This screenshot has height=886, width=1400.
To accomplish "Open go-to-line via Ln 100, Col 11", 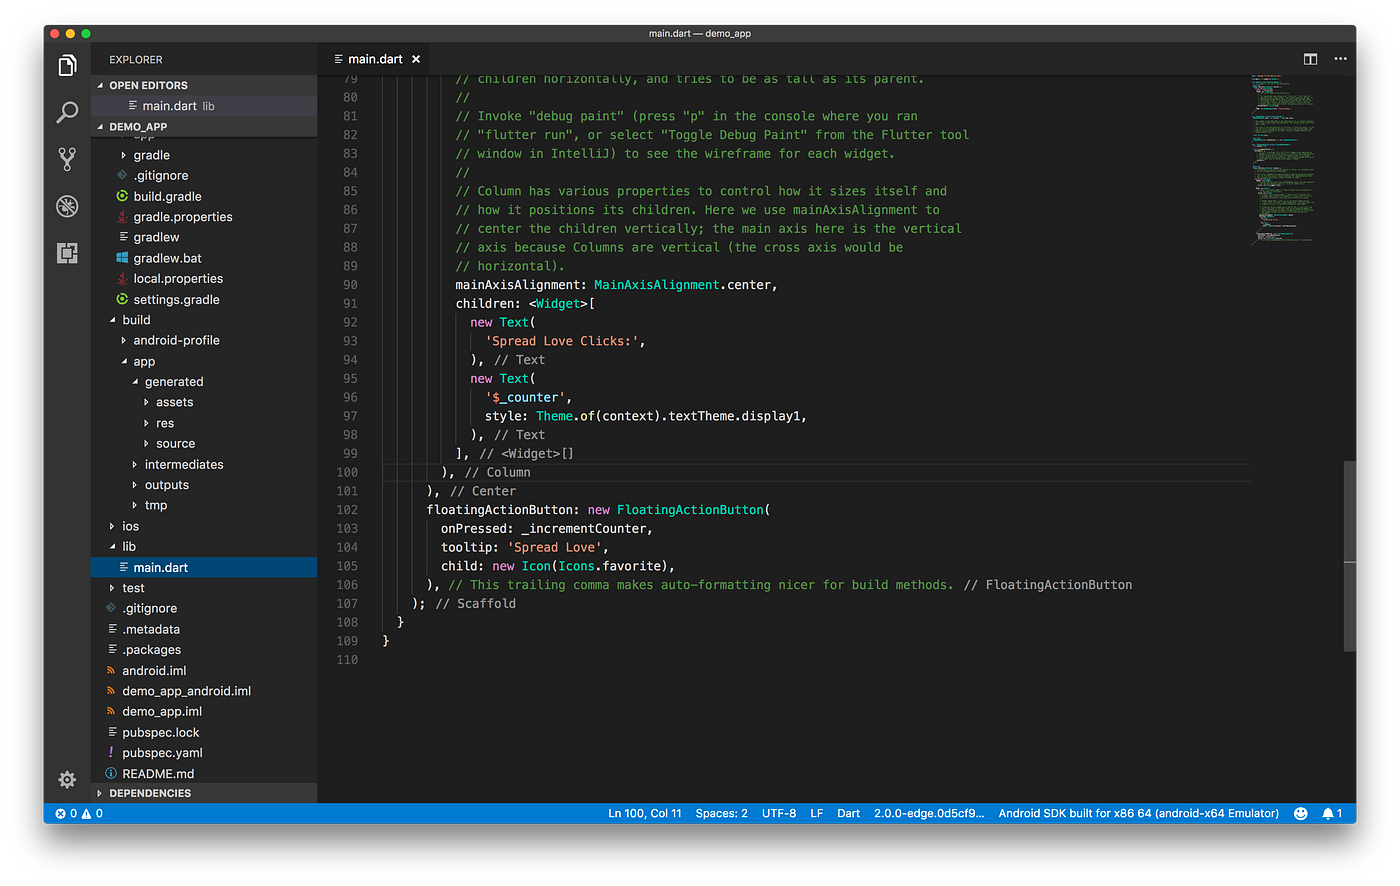I will click(x=645, y=813).
